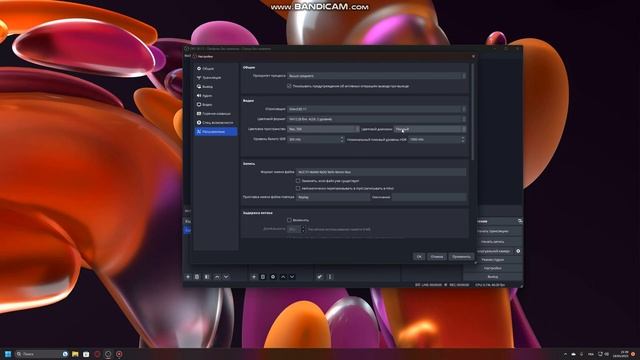This screenshot has height=360, width=640.
Task: Expand the process priority dropdown
Action: [376, 76]
